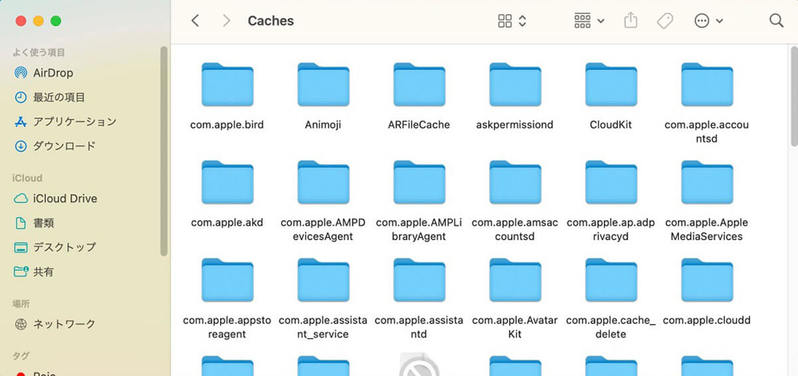The image size is (798, 376).
Task: Minimize window with the yellow button
Action: [38, 21]
